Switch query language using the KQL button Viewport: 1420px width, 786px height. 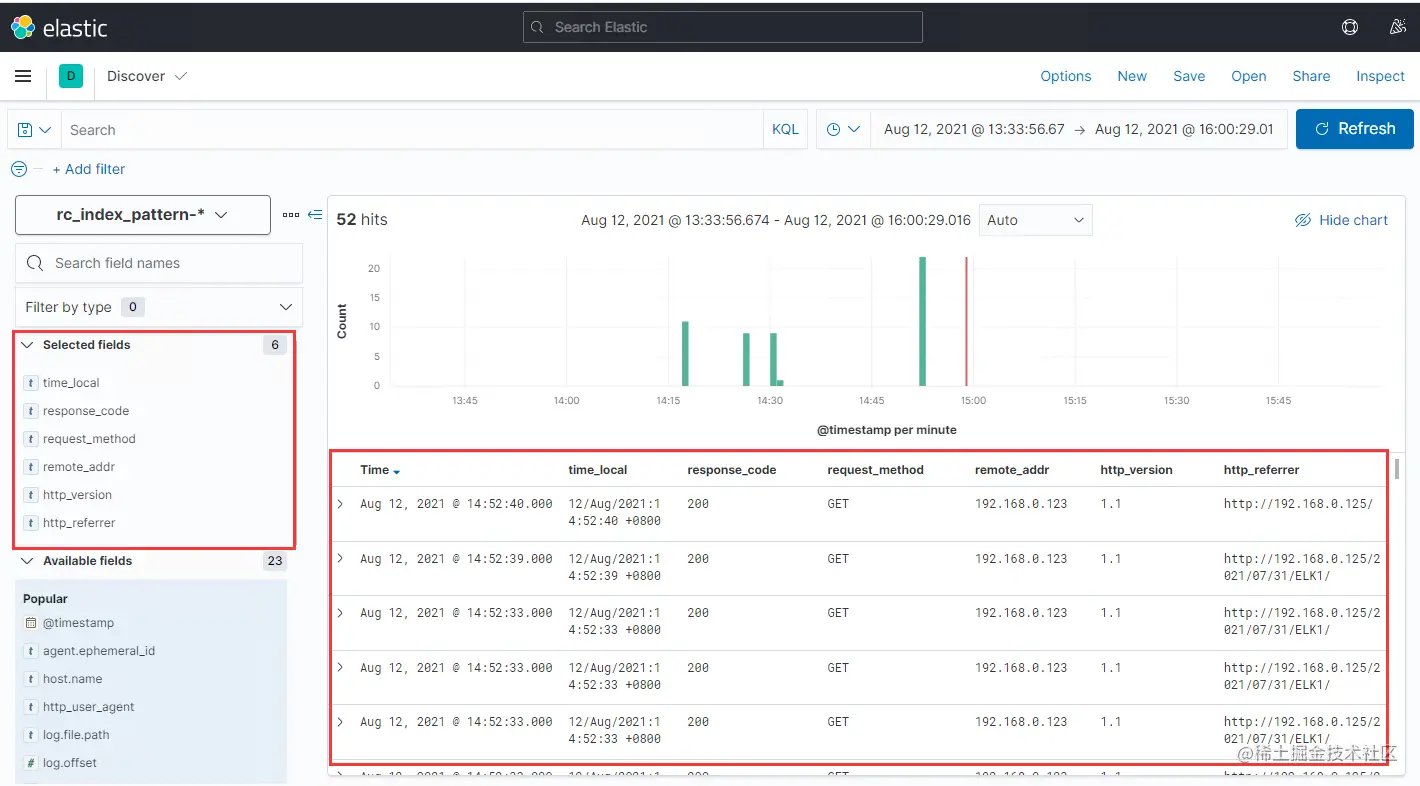click(x=785, y=129)
